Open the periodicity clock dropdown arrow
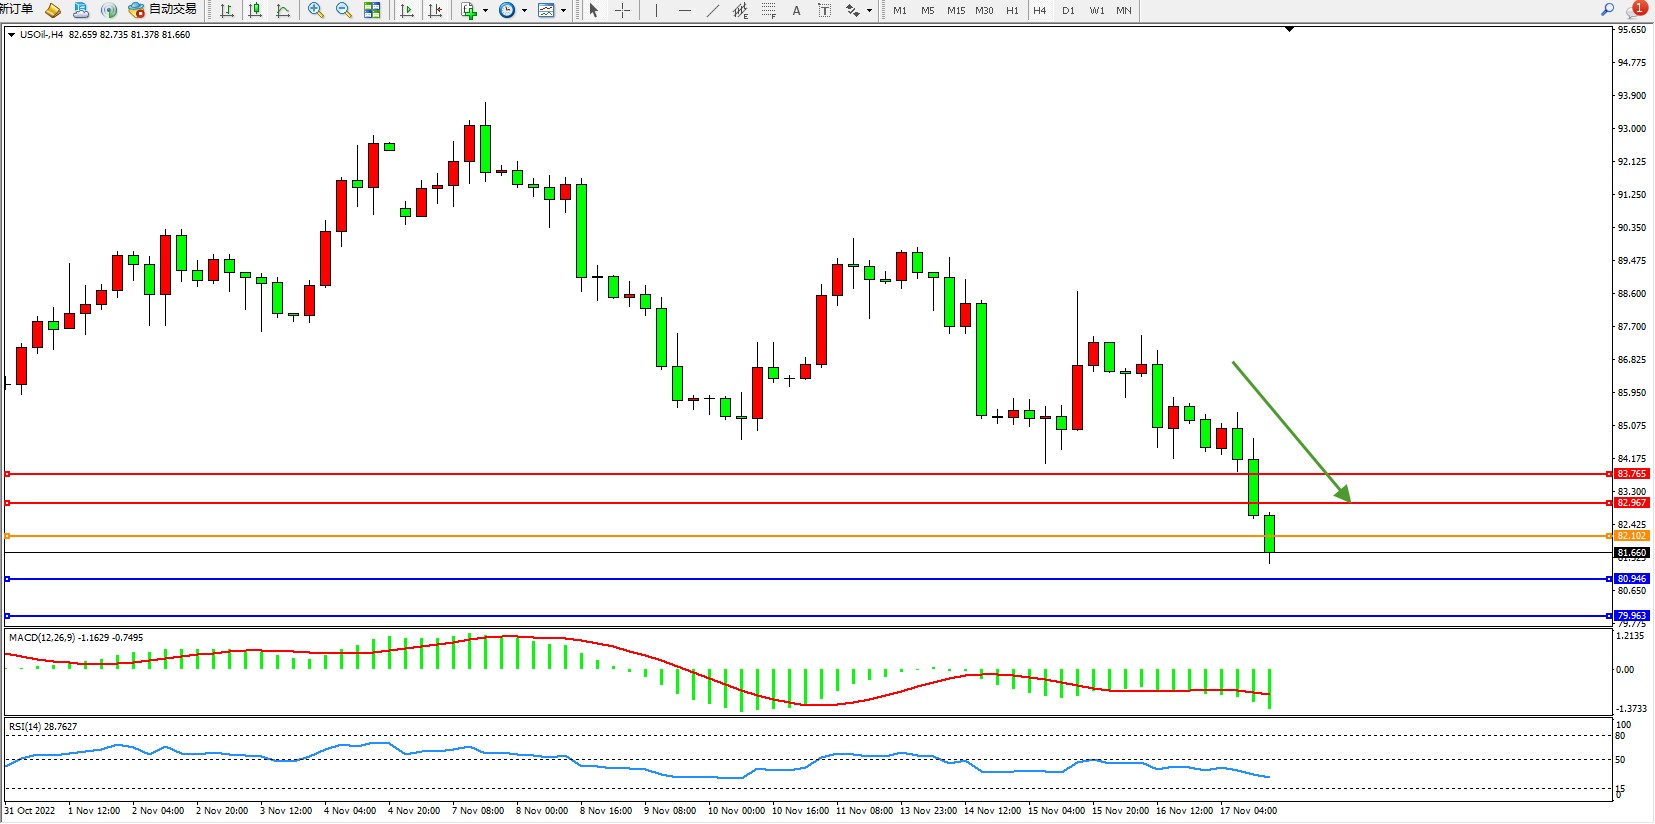The image size is (1655, 824). (525, 10)
